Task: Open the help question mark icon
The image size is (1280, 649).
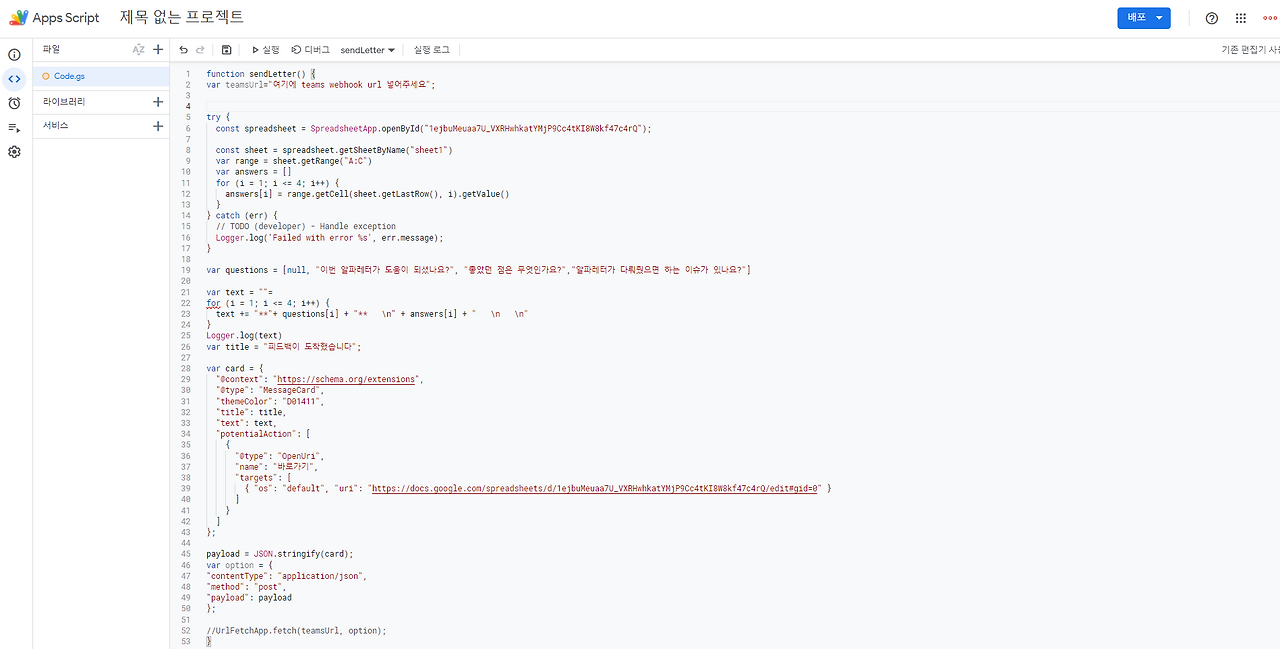Action: tap(1212, 18)
